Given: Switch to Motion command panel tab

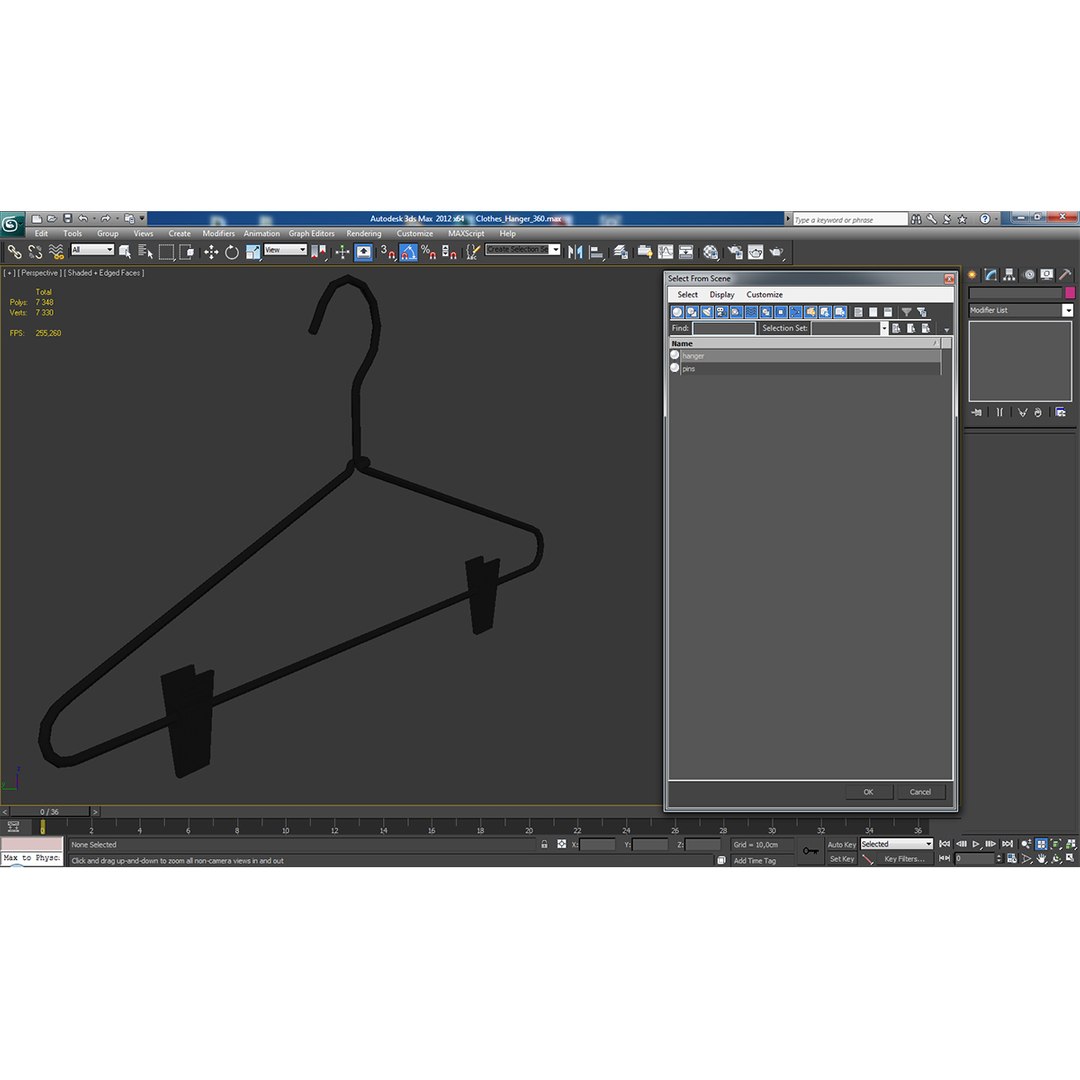Looking at the screenshot, I should (1029, 275).
